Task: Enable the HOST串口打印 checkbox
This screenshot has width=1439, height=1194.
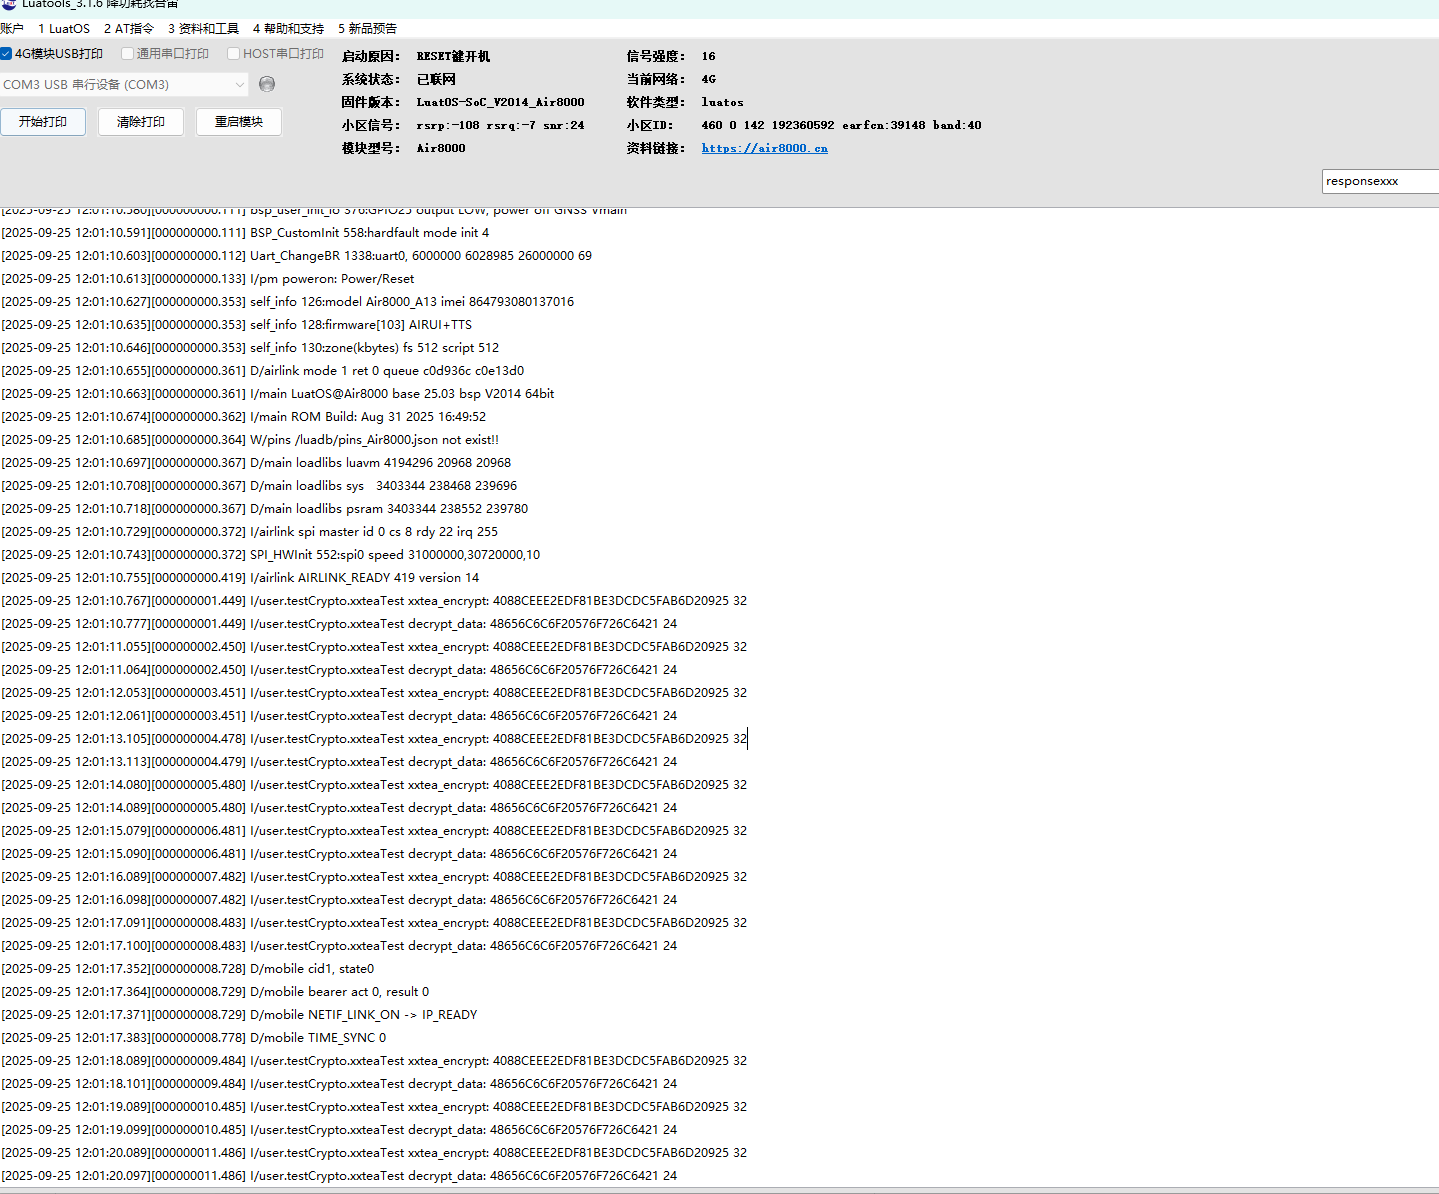Action: click(x=233, y=54)
